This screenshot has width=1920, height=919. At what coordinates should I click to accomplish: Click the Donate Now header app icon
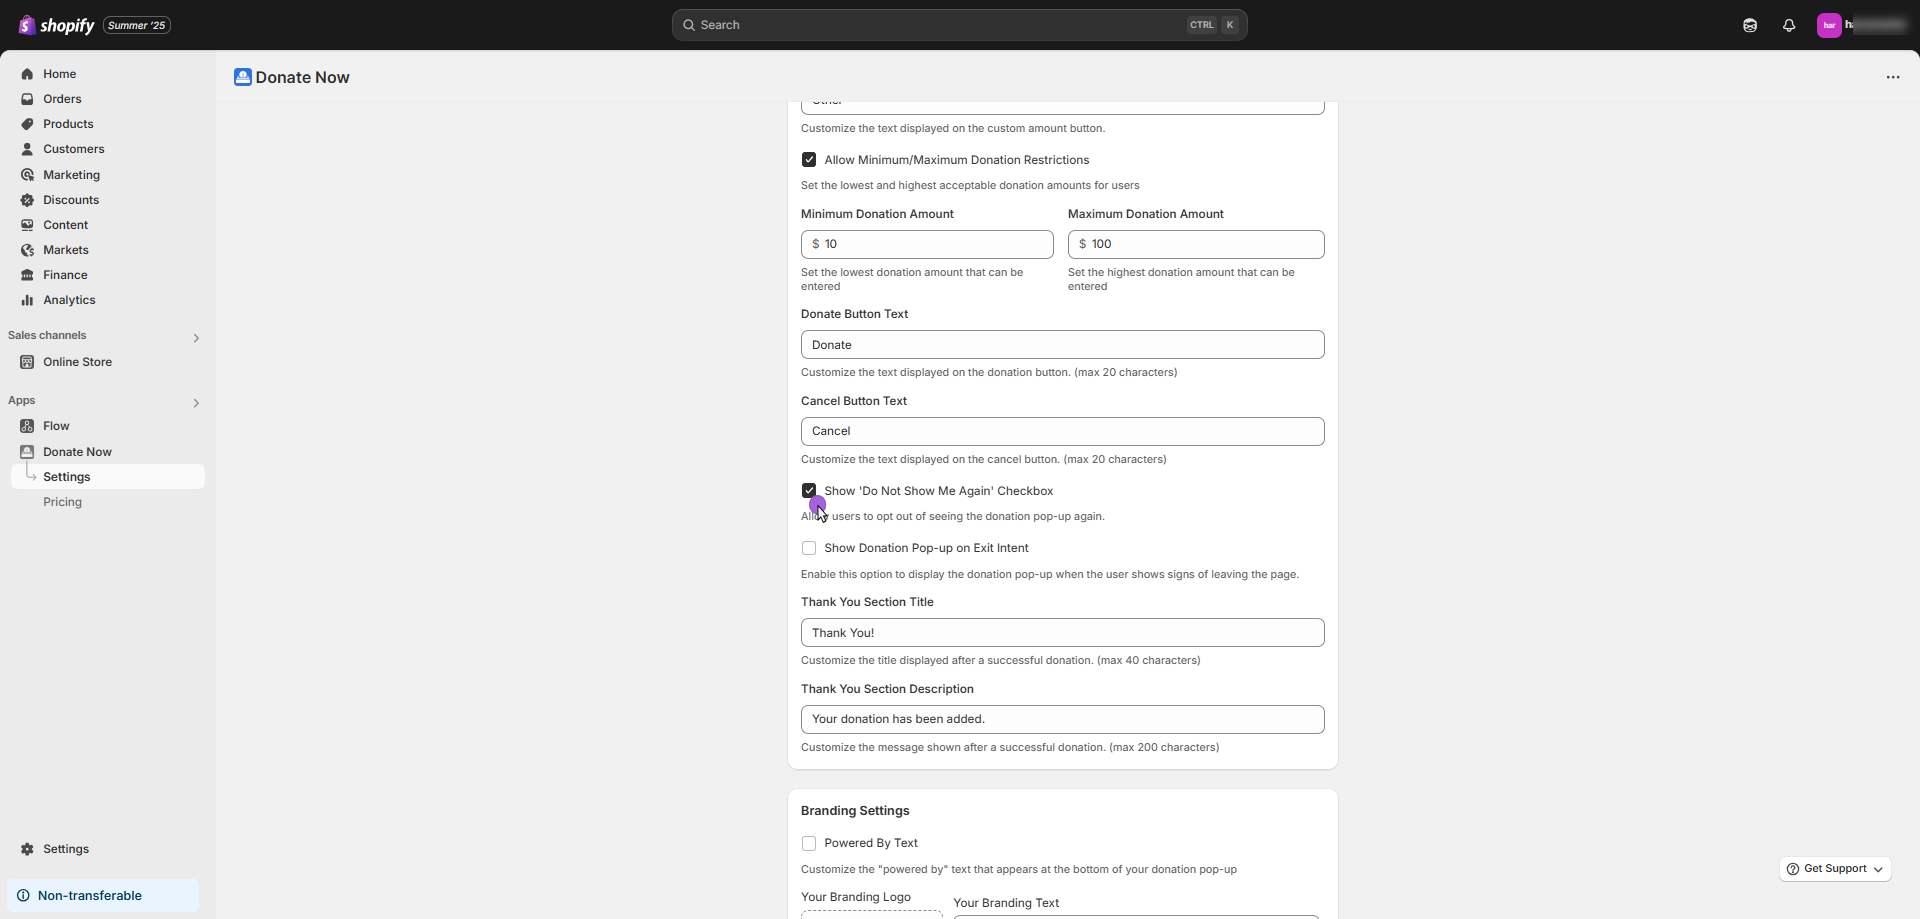(x=243, y=77)
